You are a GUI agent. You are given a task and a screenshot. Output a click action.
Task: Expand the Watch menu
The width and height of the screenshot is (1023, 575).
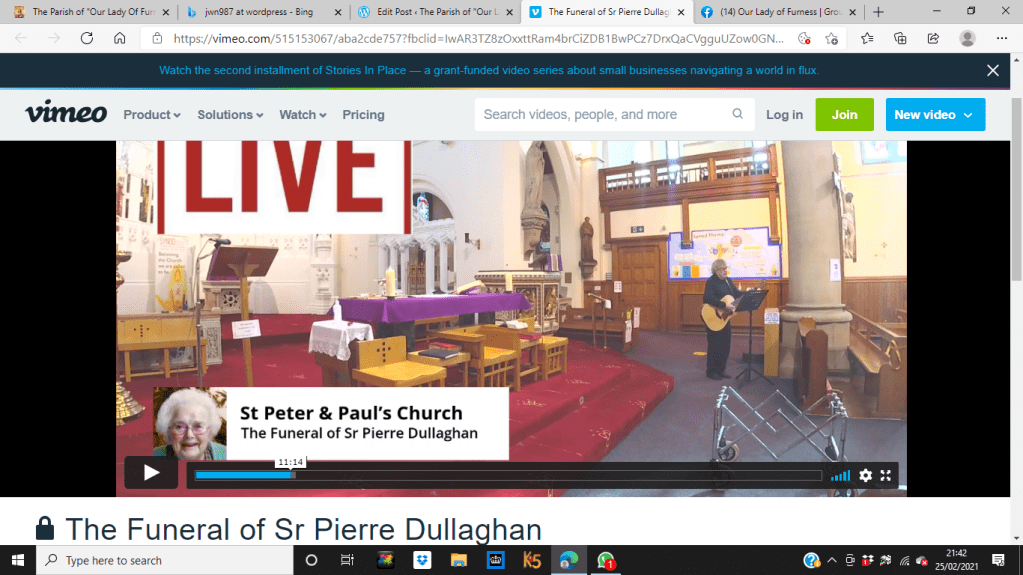coord(302,115)
